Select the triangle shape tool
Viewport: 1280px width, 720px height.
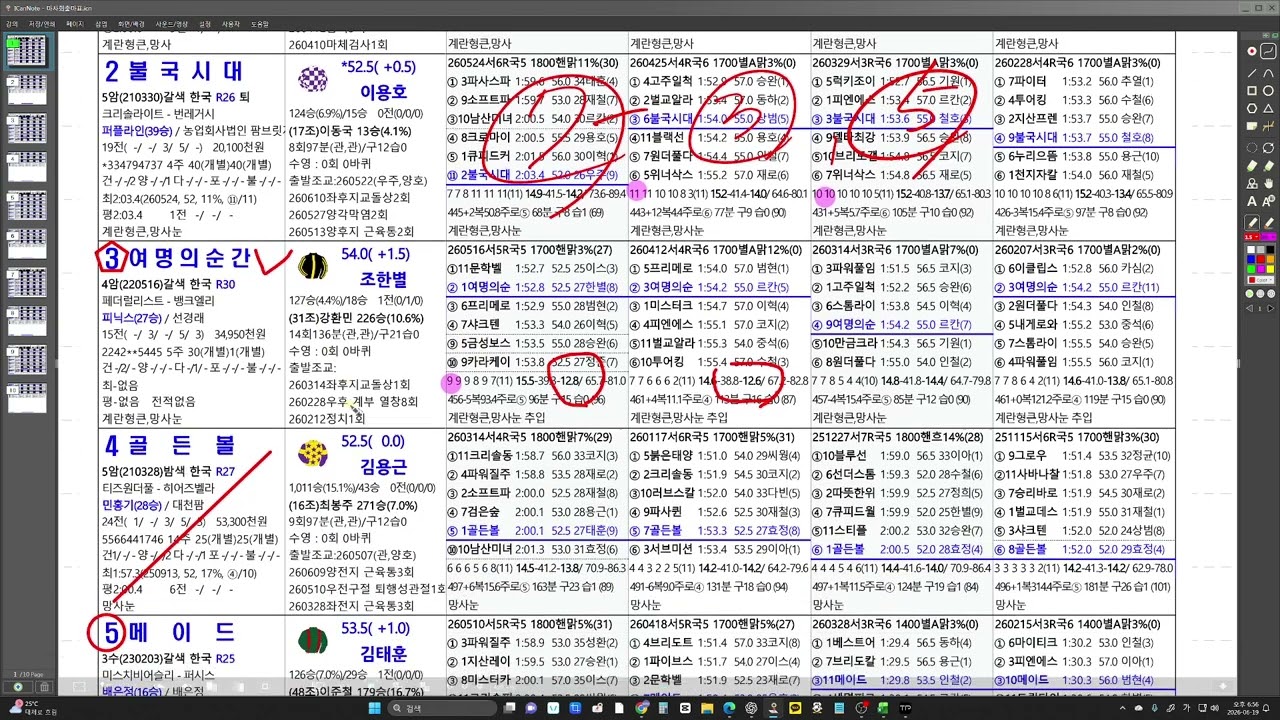click(1268, 108)
